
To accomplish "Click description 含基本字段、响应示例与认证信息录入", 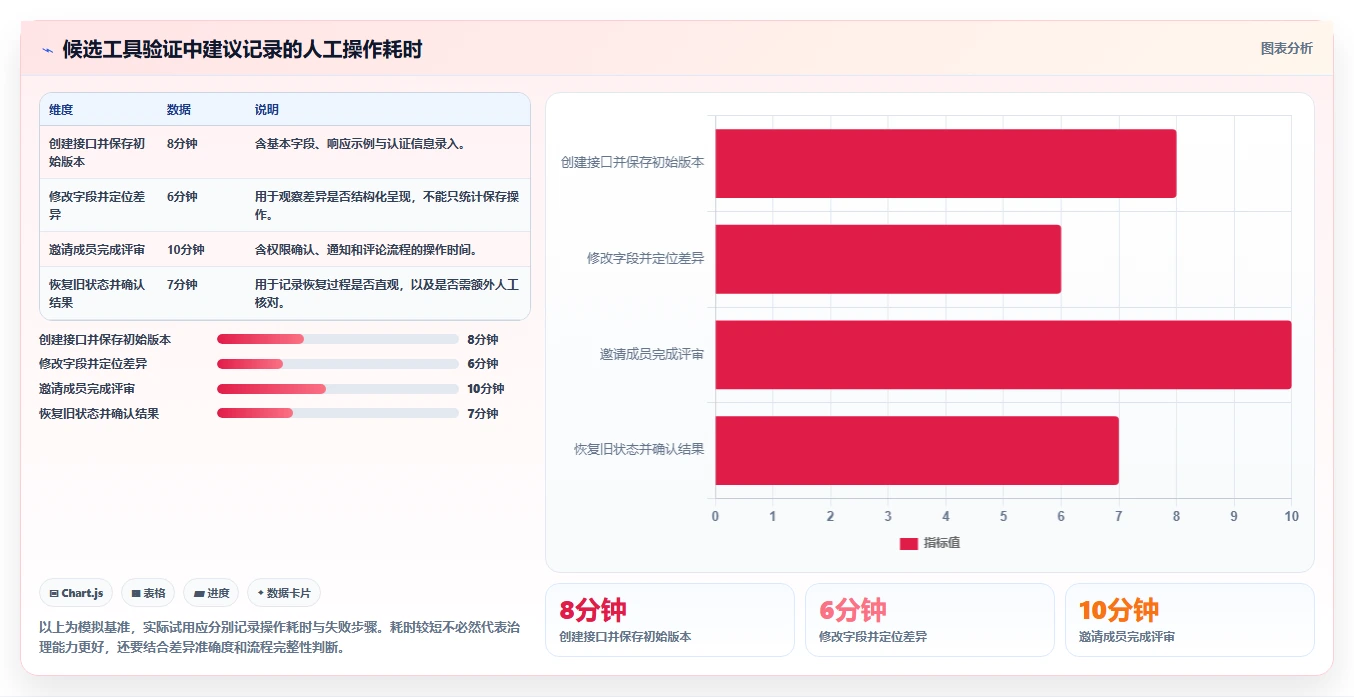I will pyautogui.click(x=360, y=144).
